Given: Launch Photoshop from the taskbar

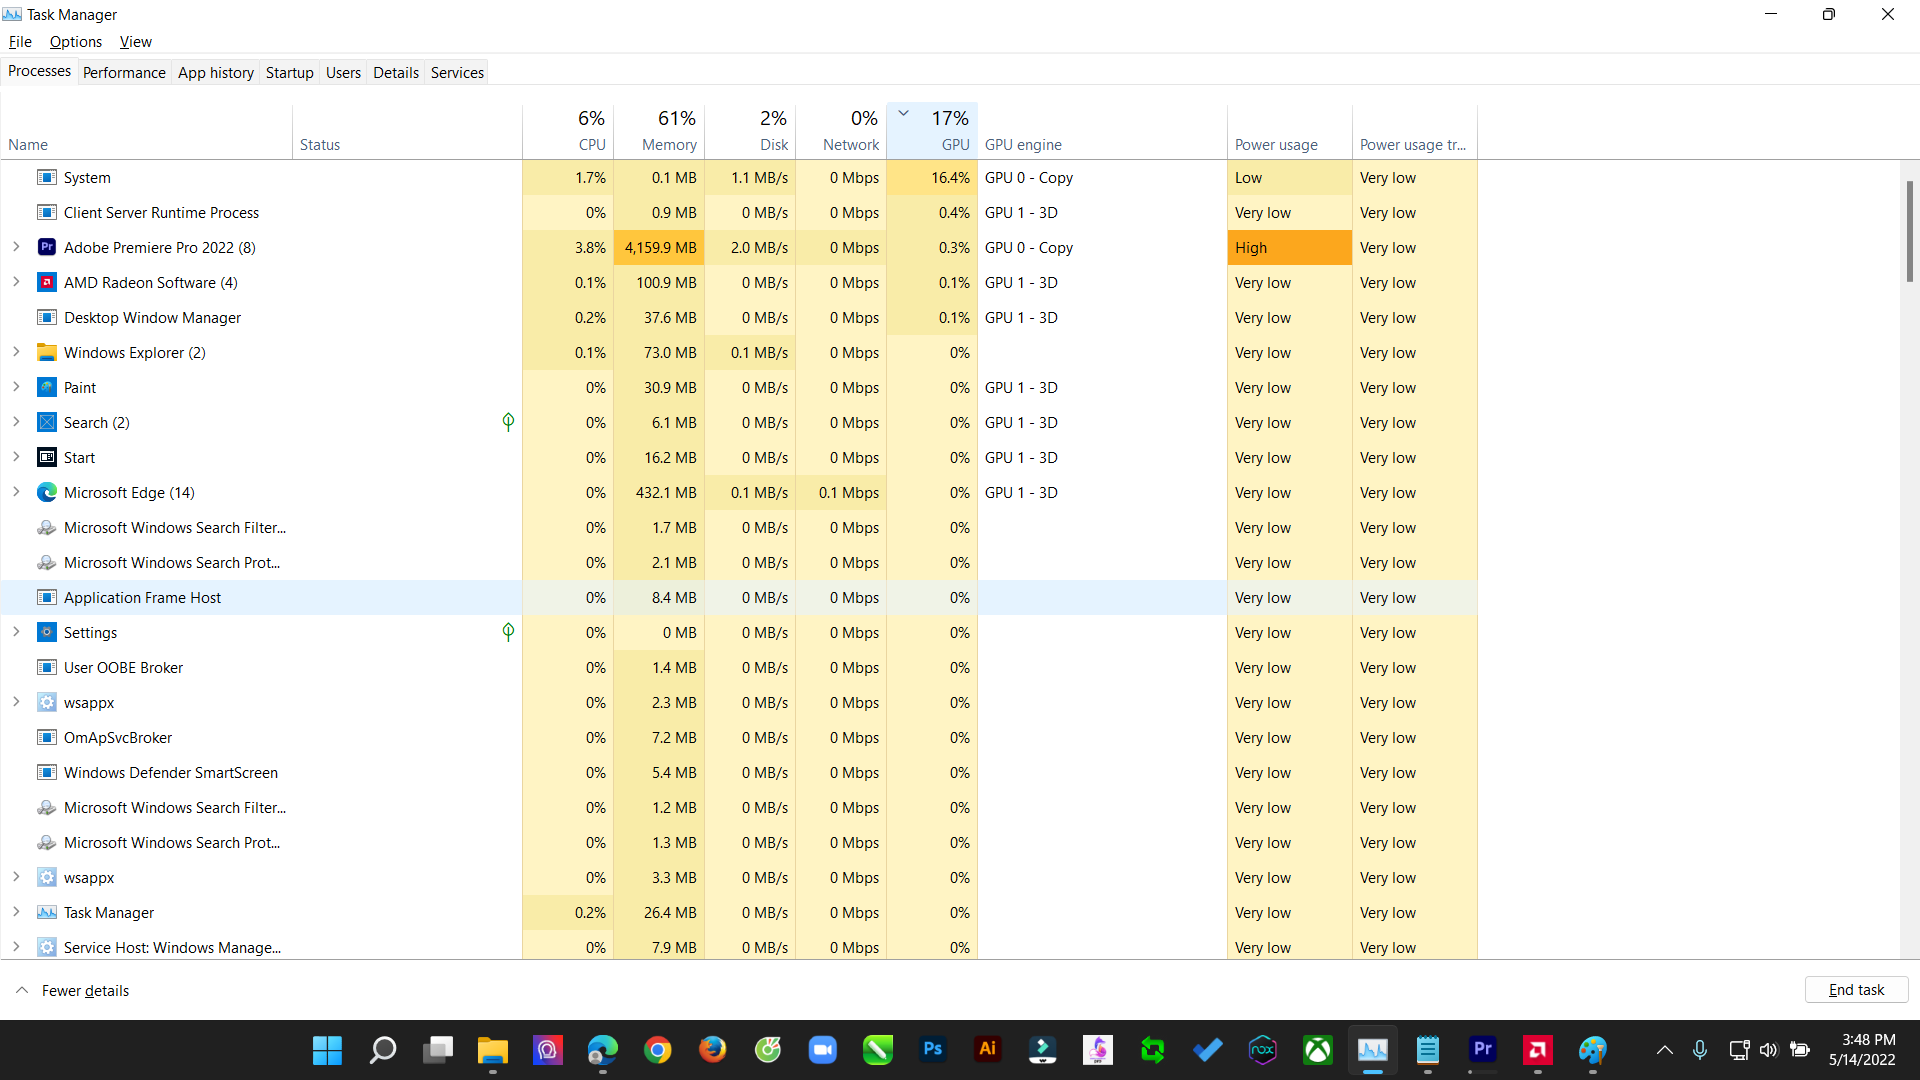Looking at the screenshot, I should (933, 1050).
